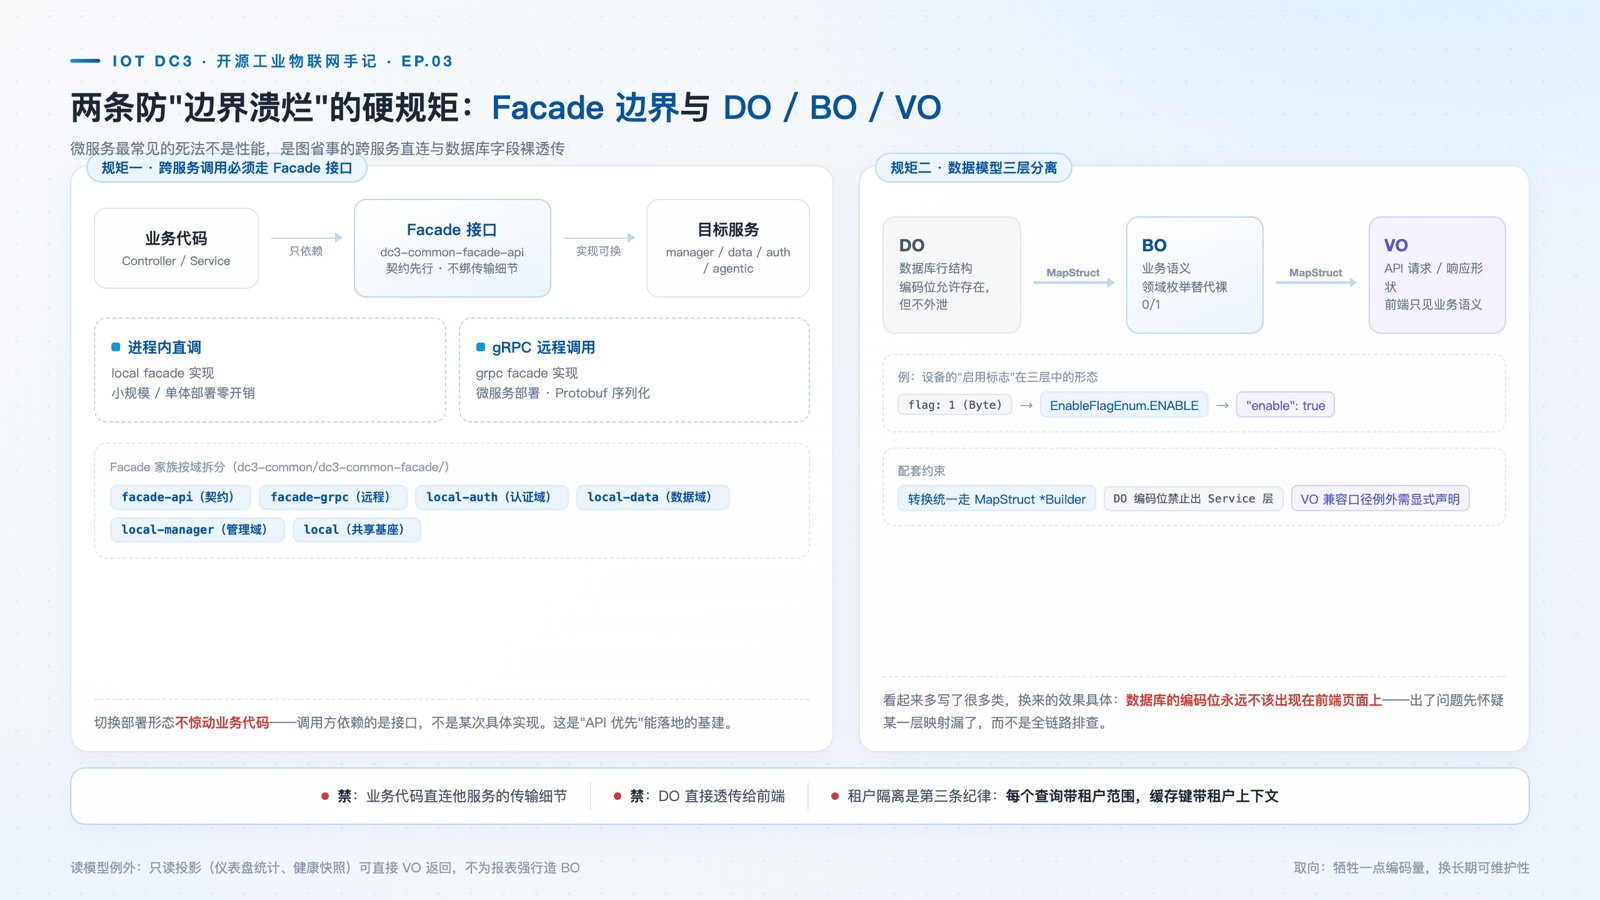Select the '进程内直调' card heading
Viewport: 1600px width, 900px height.
164,347
